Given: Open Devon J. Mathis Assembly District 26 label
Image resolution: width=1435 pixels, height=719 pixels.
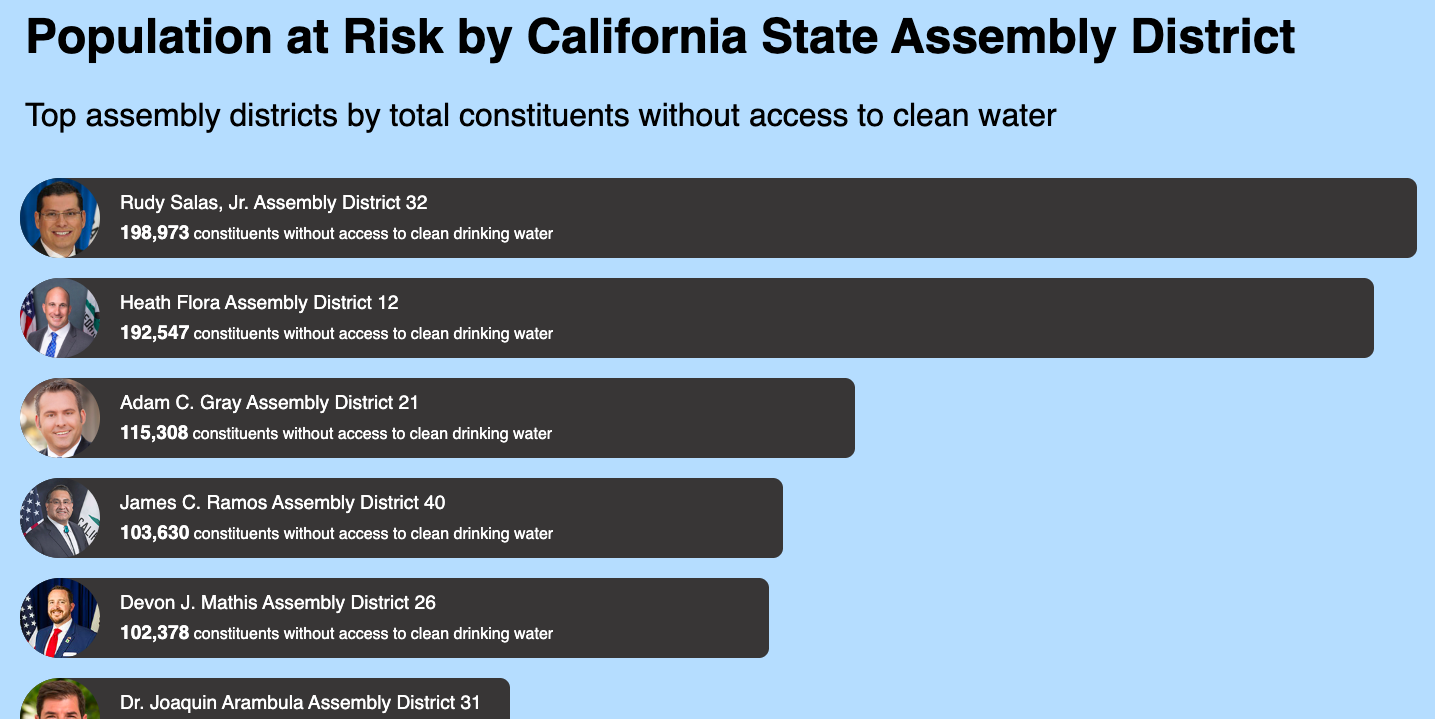Looking at the screenshot, I should point(278,603).
